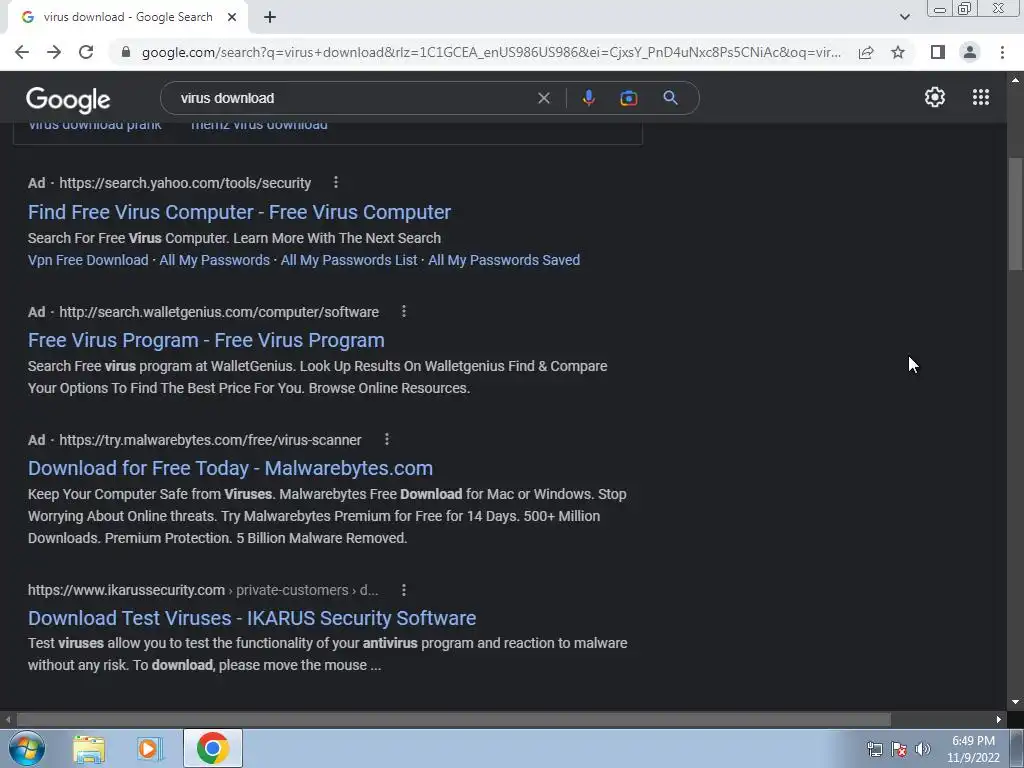Image resolution: width=1024 pixels, height=768 pixels.
Task: Open Windows Explorer from taskbar
Action: click(89, 749)
